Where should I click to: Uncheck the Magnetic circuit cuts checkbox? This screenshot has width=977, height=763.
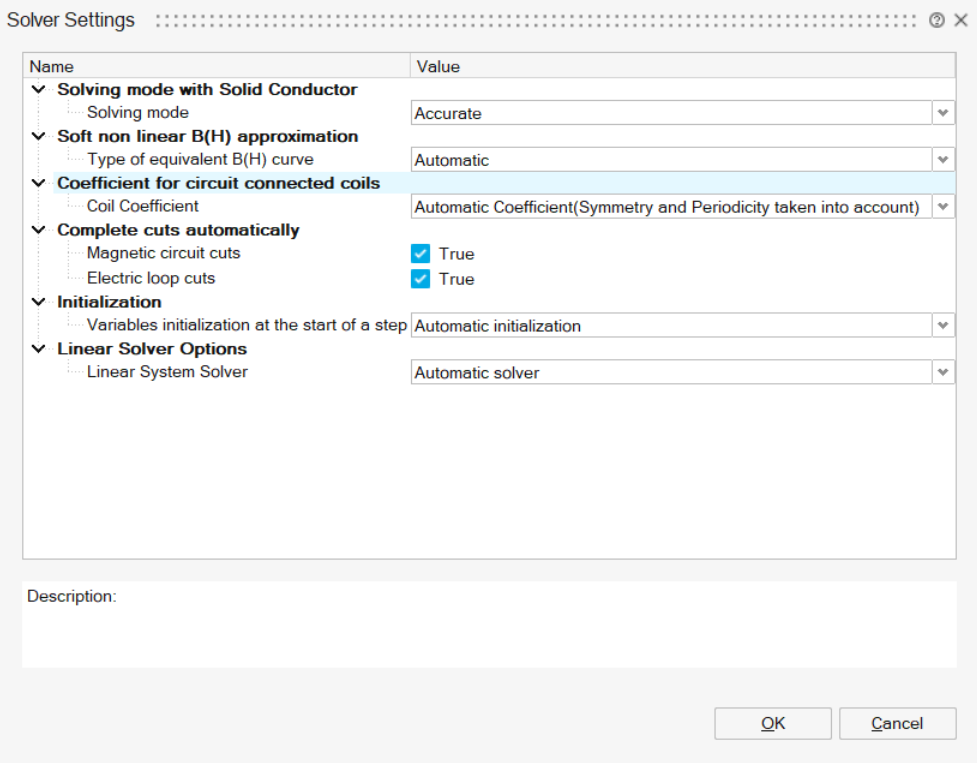pyautogui.click(x=421, y=254)
